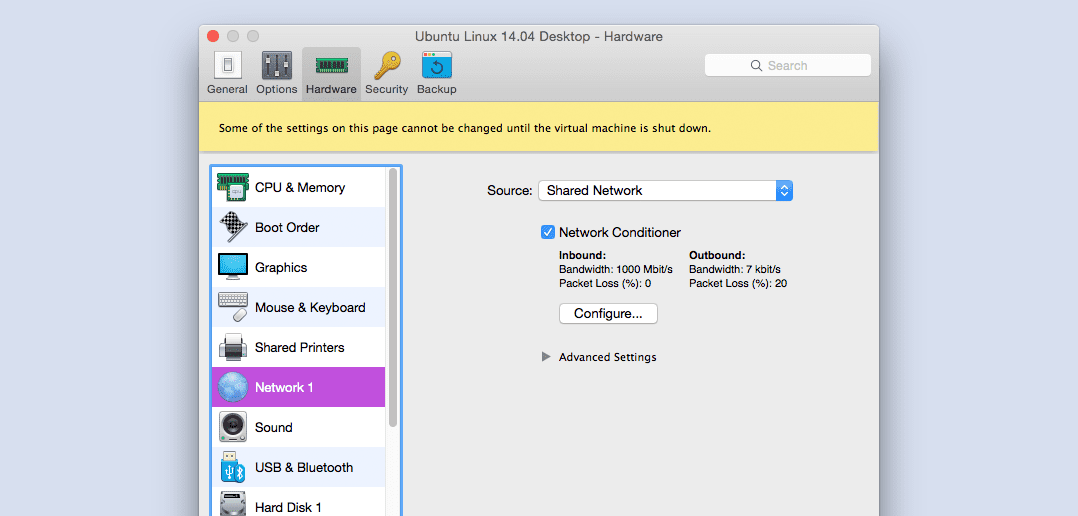Click the Outbound Bandwidth 7 kbit/s value

tap(763, 269)
